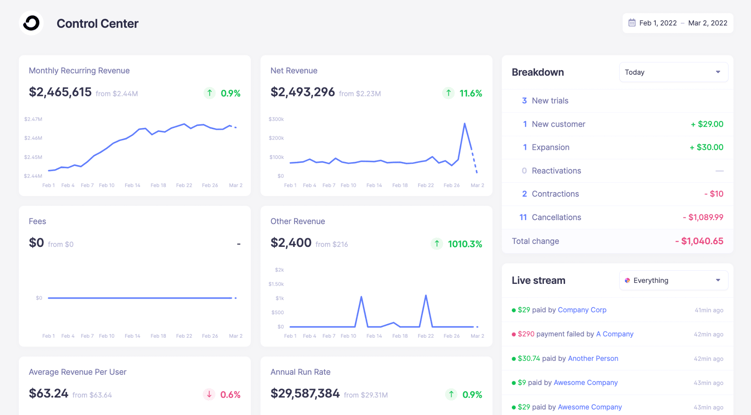Click the up arrow beside Annual Run Rate 0.9%
This screenshot has width=751, height=415.
(451, 394)
